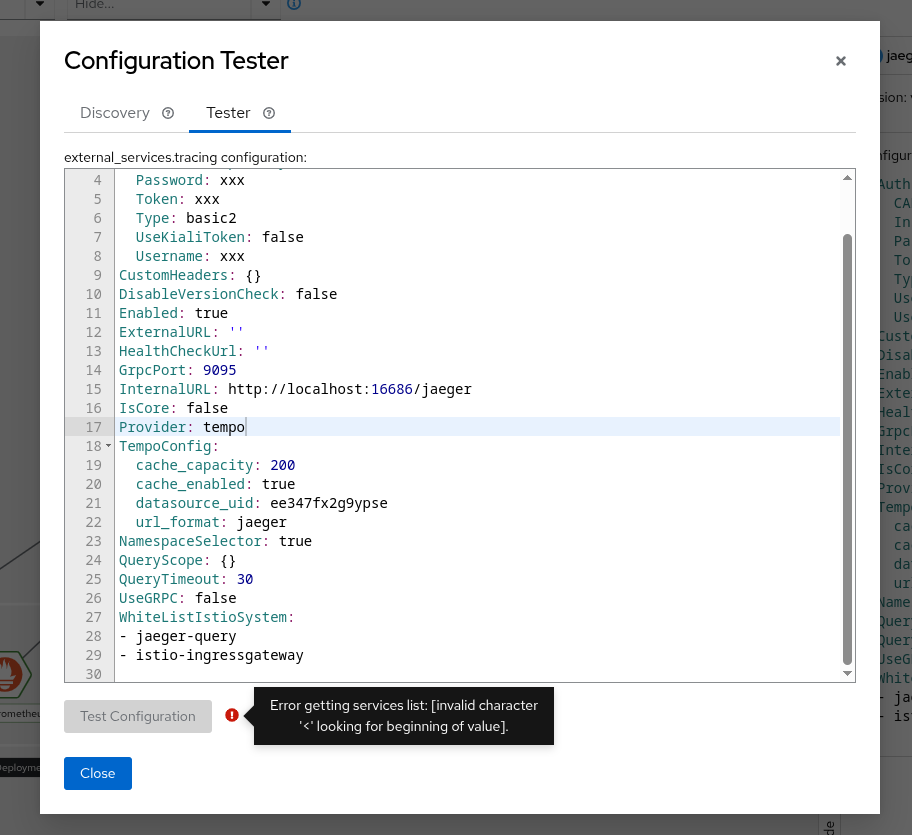Click the info icon in the top toolbar
912x835 pixels.
click(x=293, y=5)
